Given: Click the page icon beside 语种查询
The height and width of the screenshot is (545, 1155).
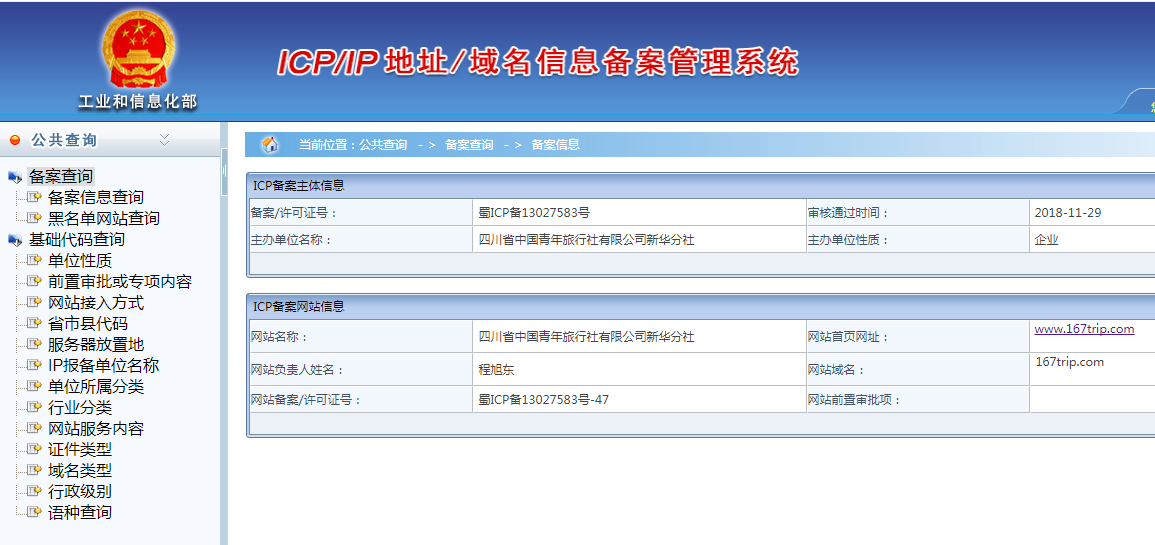Looking at the screenshot, I should pyautogui.click(x=34, y=513).
